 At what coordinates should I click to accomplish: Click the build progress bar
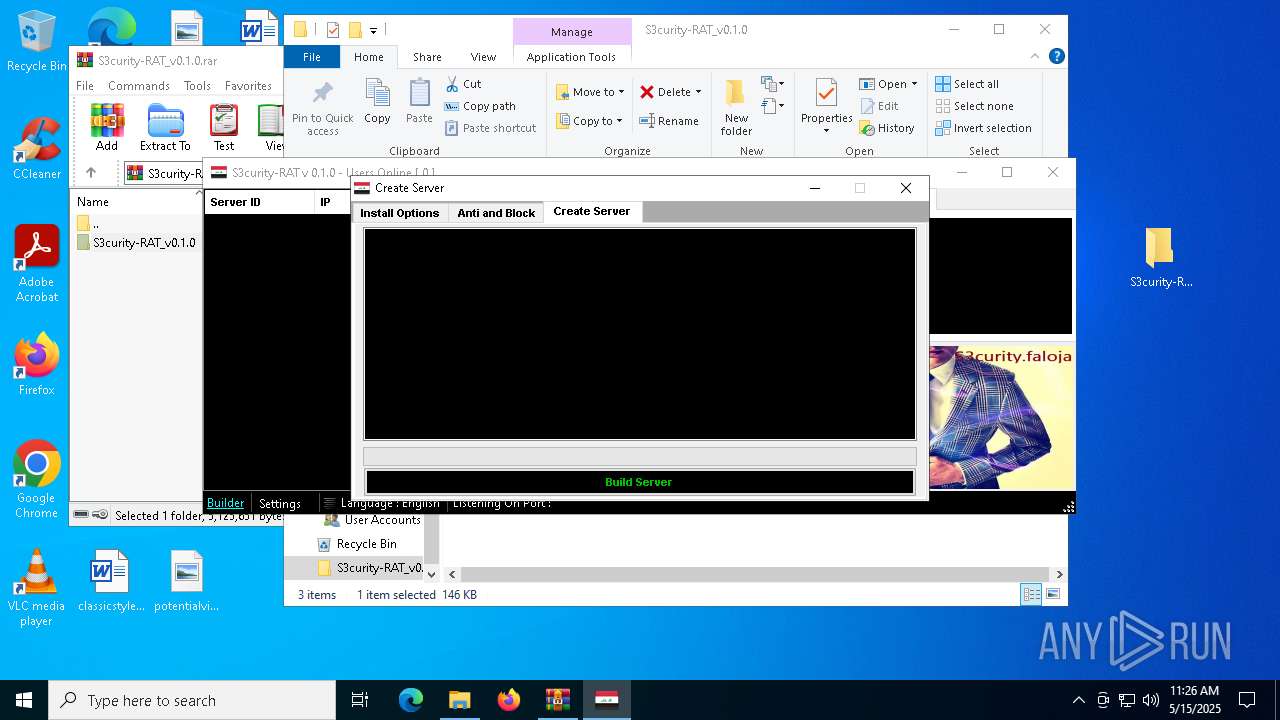[639, 456]
